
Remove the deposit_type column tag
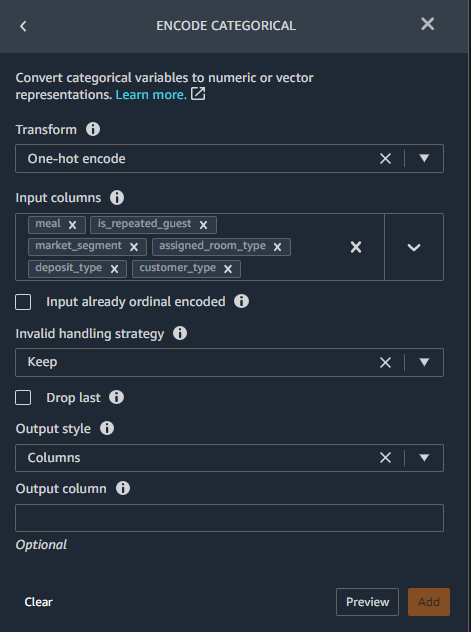(114, 269)
